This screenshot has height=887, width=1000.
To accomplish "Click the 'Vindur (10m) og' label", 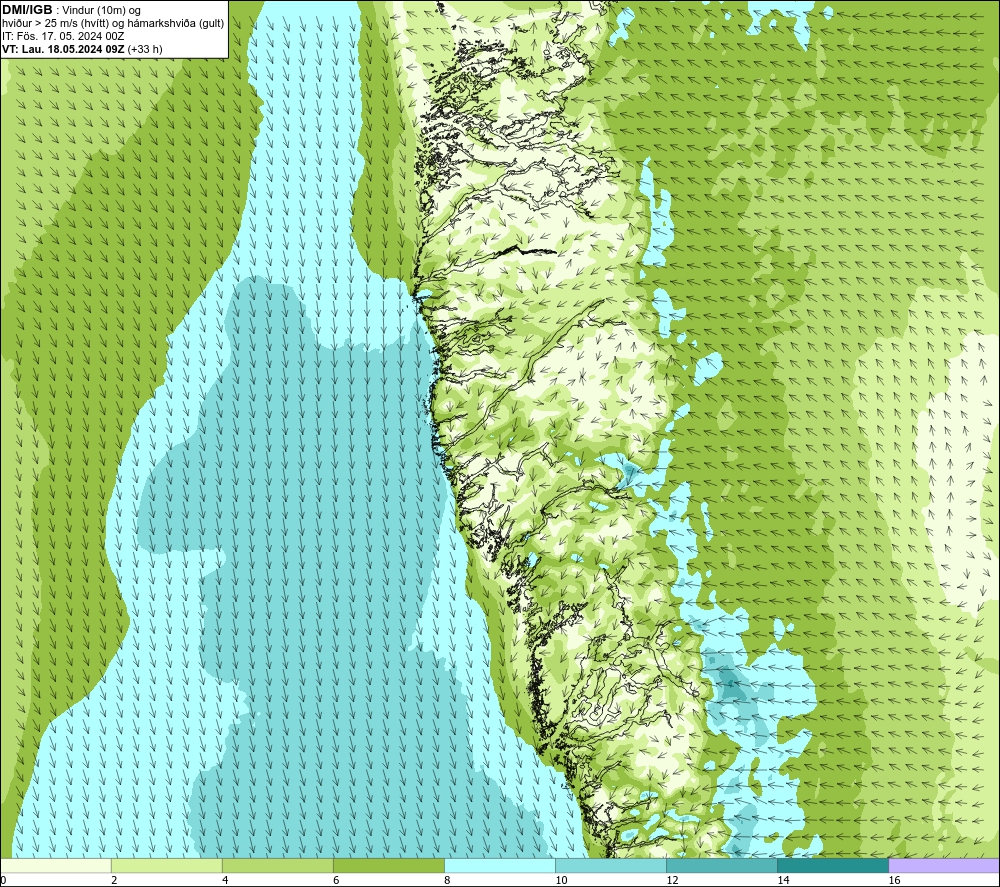I will tap(101, 11).
